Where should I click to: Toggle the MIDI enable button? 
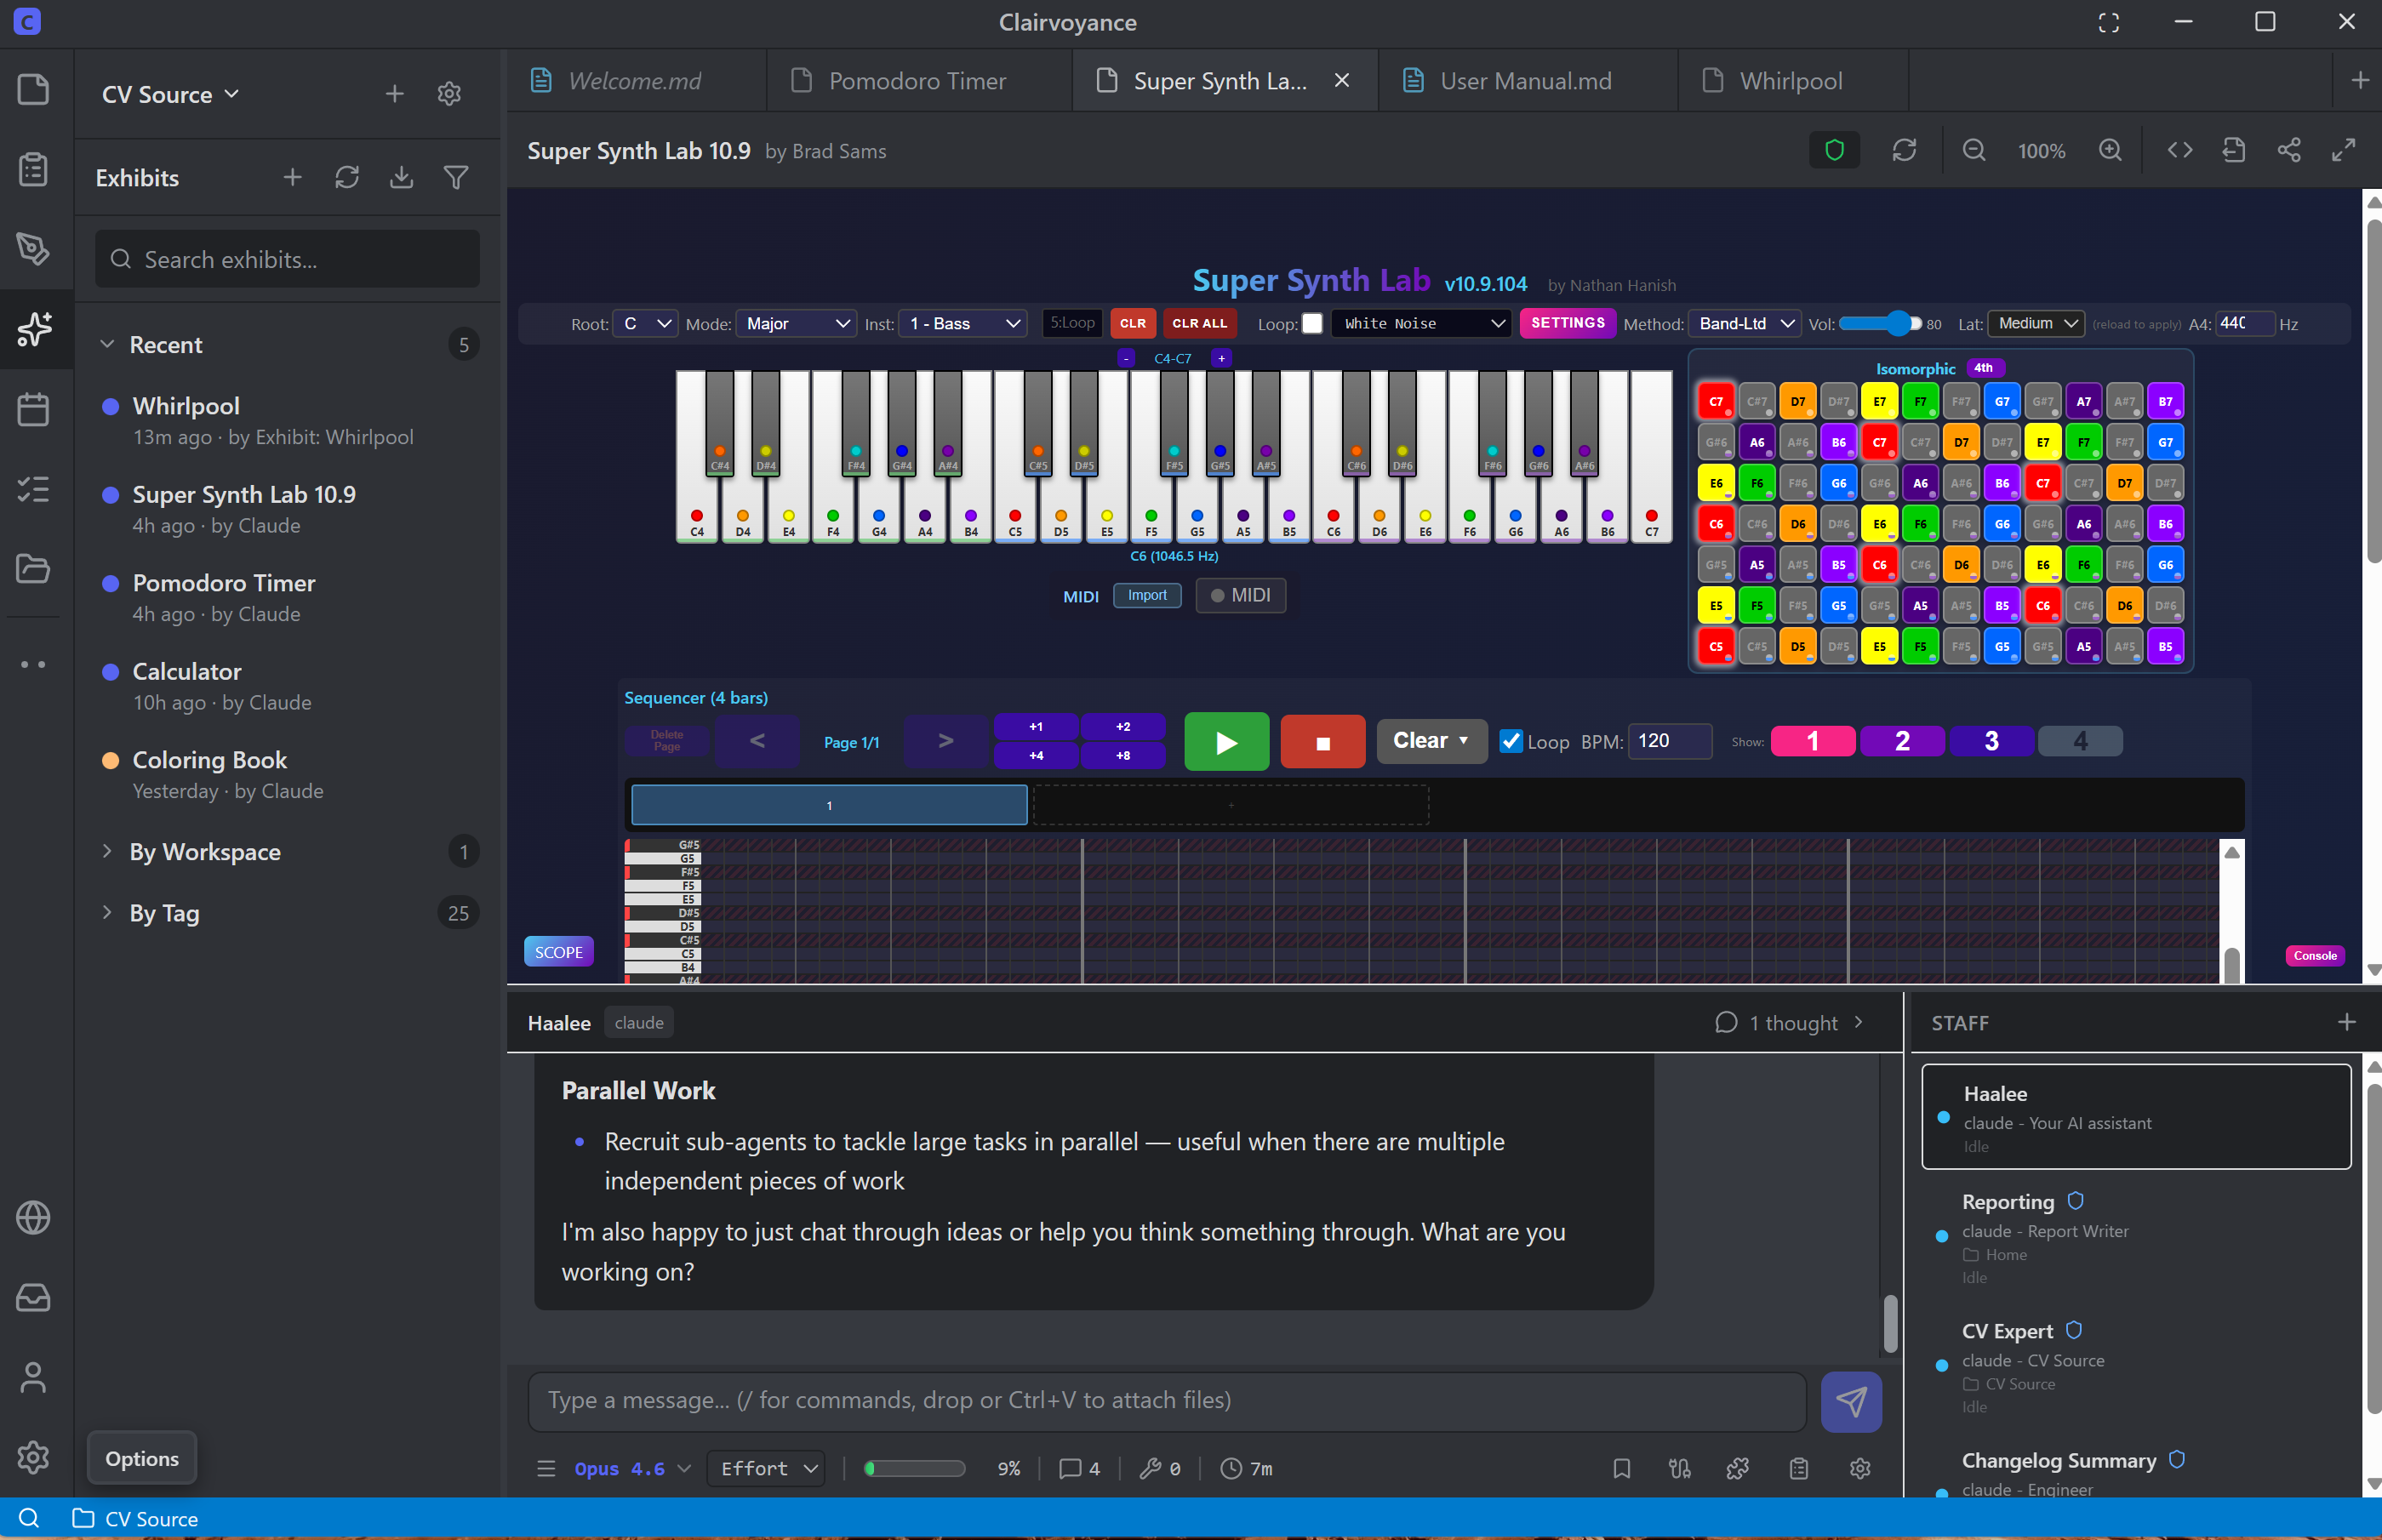[x=1240, y=595]
